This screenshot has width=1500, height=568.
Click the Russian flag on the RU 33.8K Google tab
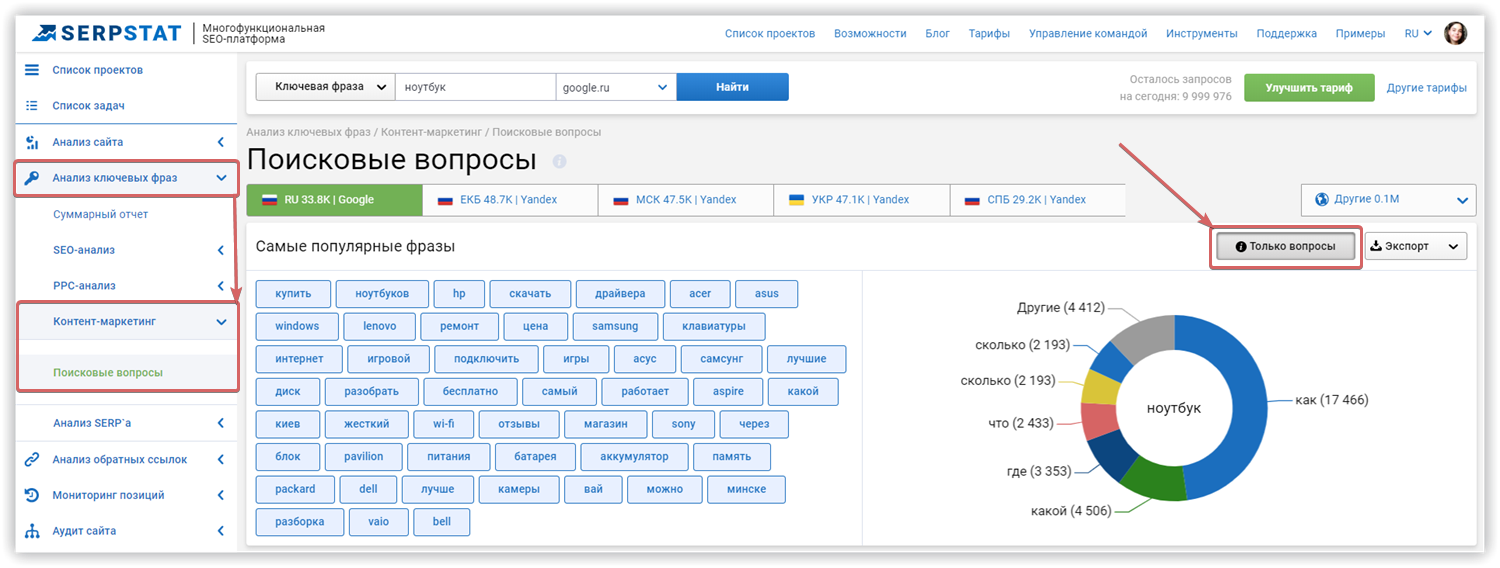pos(268,199)
